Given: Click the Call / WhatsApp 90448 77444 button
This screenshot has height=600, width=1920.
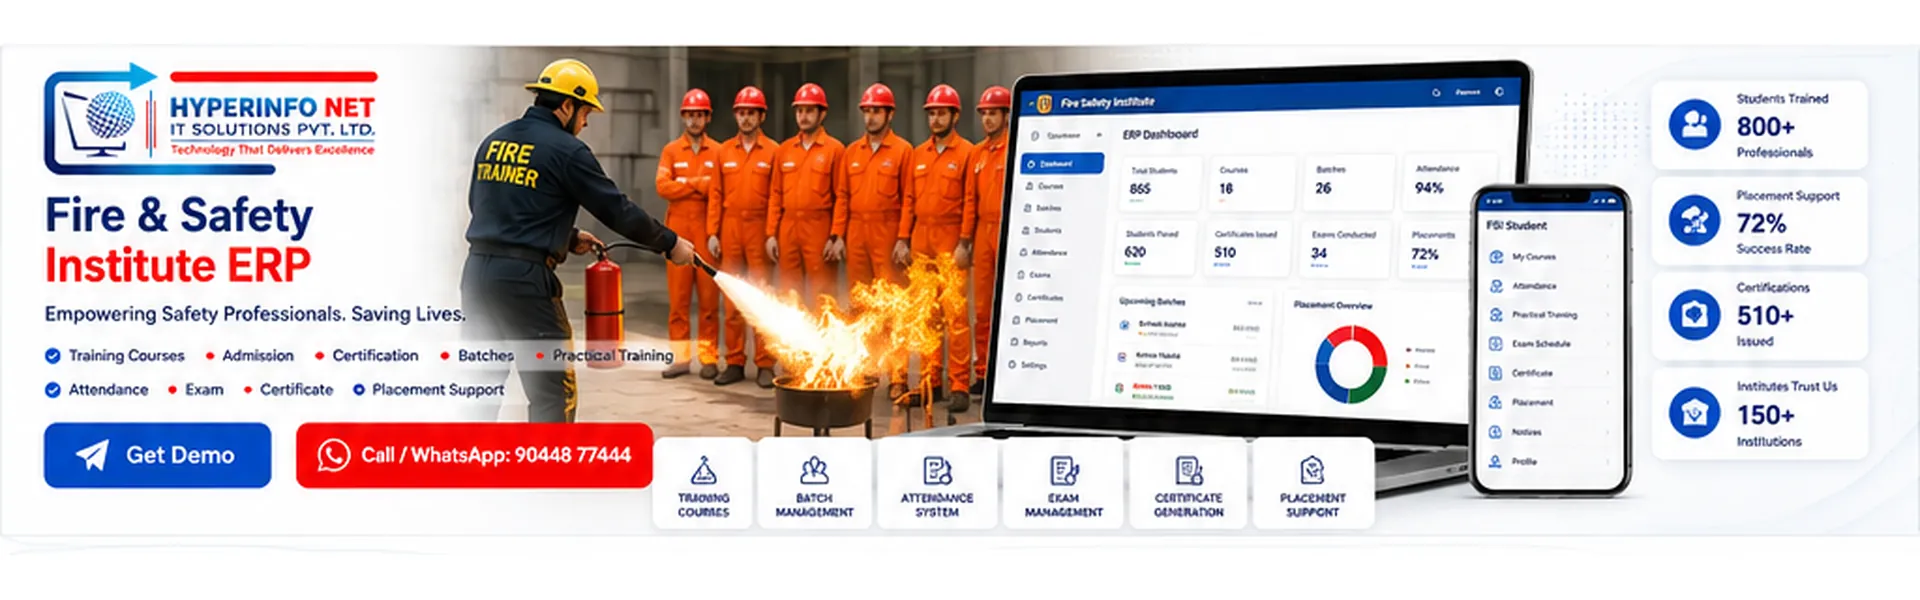Looking at the screenshot, I should pyautogui.click(x=474, y=455).
